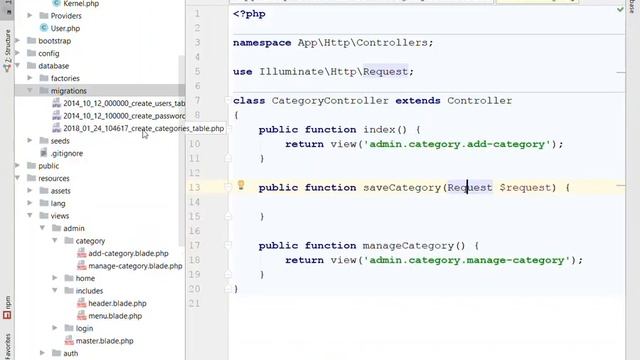Select the category folder icon
Screen dimensions: 640x360
[x=69, y=240]
